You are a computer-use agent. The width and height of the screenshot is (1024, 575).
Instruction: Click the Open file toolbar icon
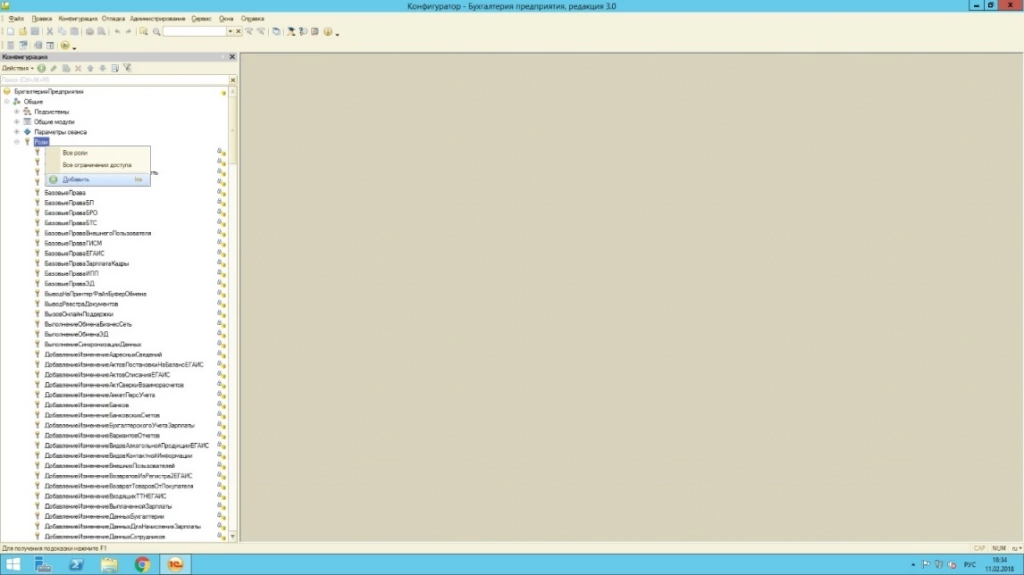point(23,31)
